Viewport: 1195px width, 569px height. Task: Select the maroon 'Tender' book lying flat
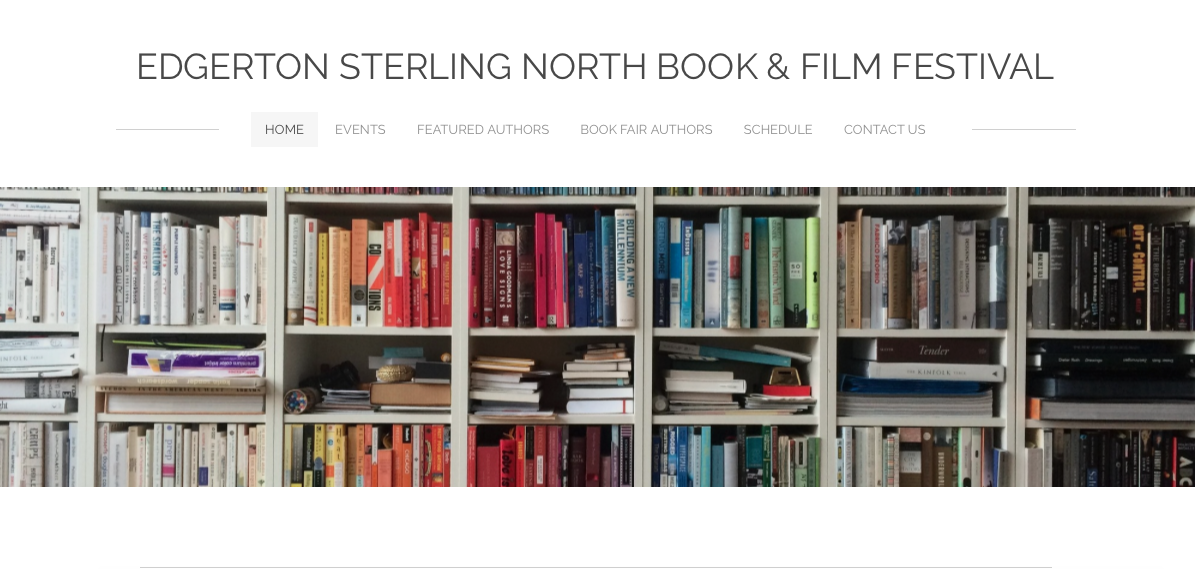pos(933,350)
